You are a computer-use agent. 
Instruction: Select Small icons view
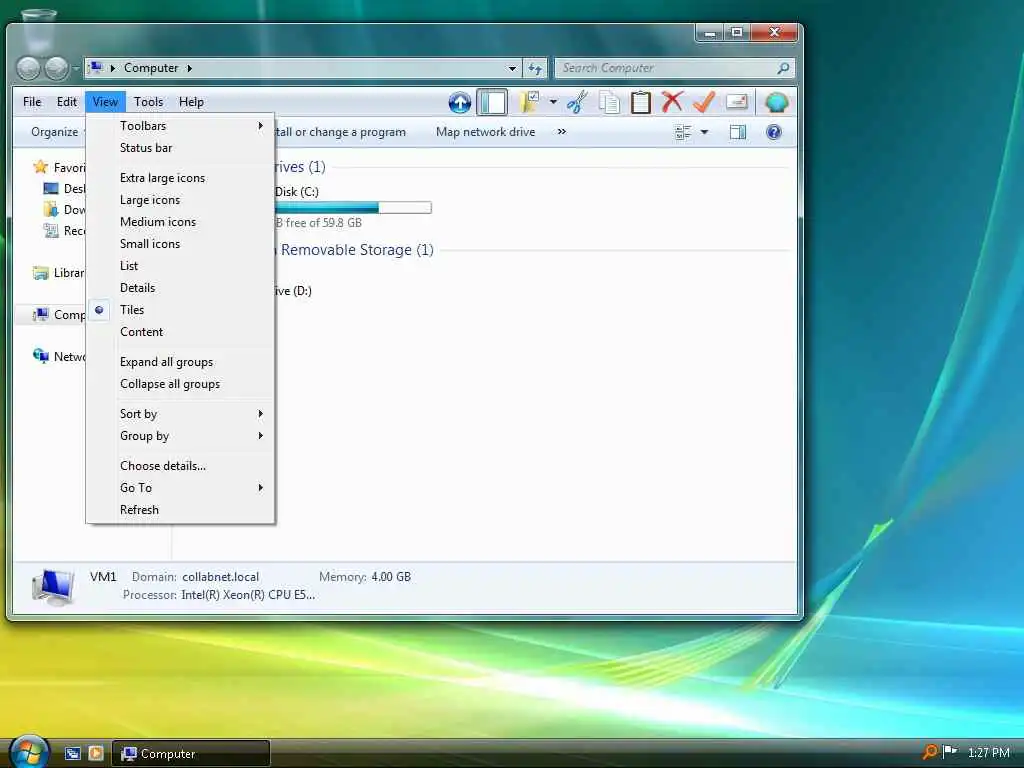180,244
